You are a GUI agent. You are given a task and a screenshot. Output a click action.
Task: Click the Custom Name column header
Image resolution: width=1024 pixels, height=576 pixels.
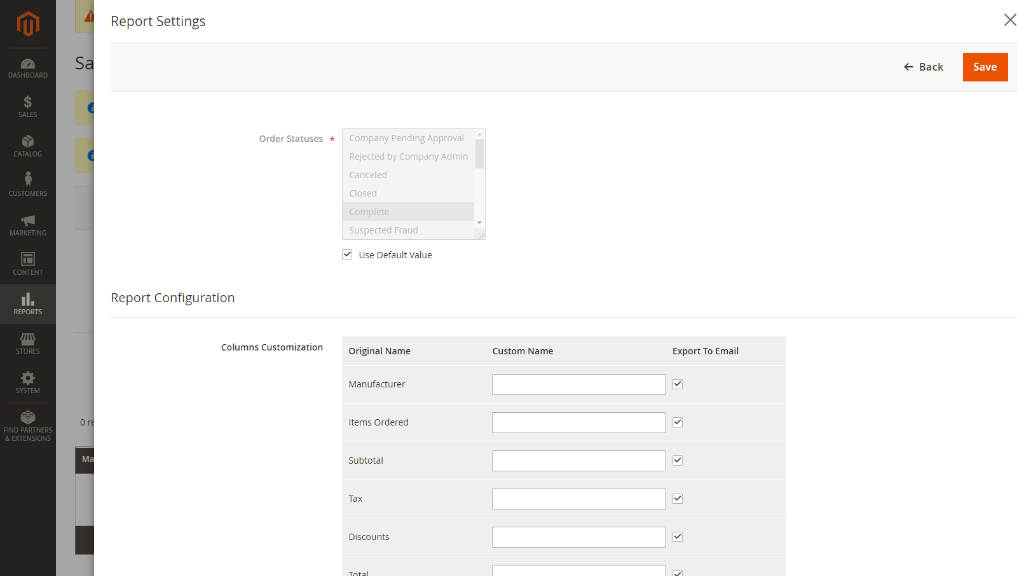coord(522,351)
